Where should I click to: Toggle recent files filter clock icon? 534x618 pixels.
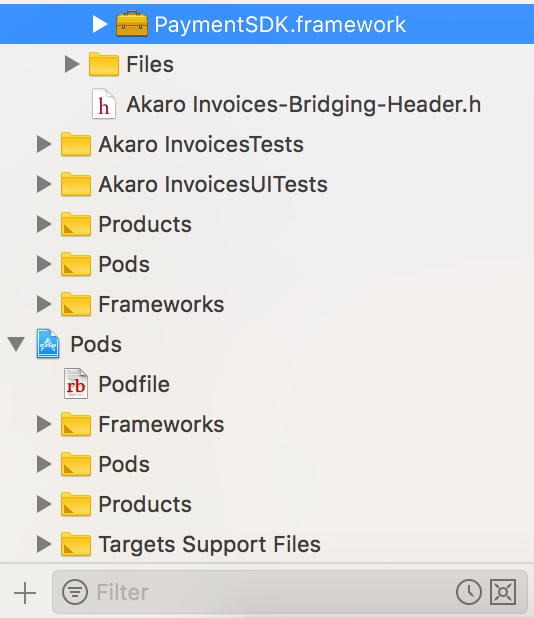coord(469,592)
